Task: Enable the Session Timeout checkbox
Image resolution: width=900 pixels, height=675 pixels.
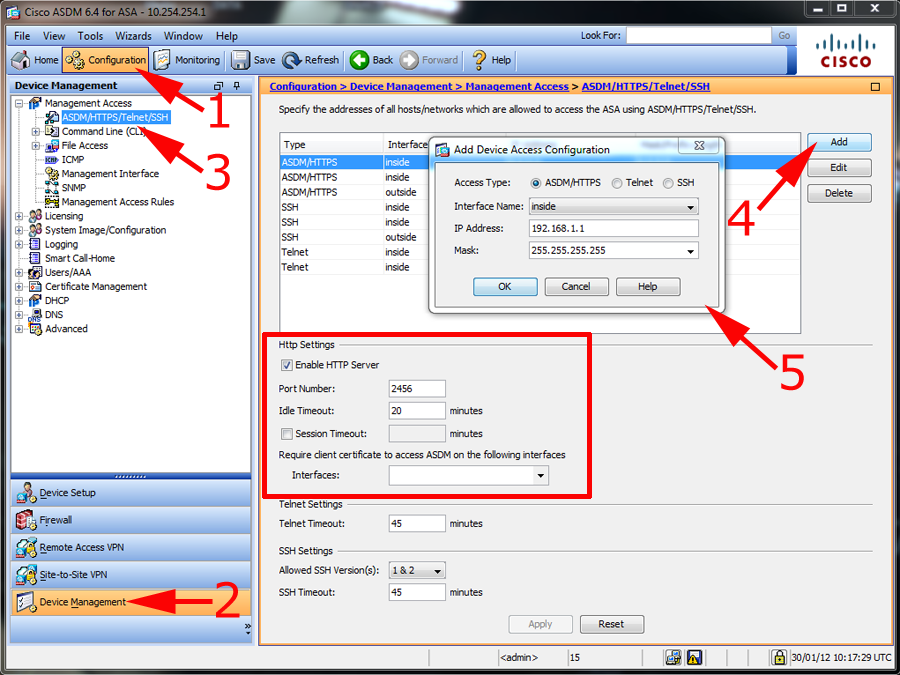Action: (x=286, y=434)
